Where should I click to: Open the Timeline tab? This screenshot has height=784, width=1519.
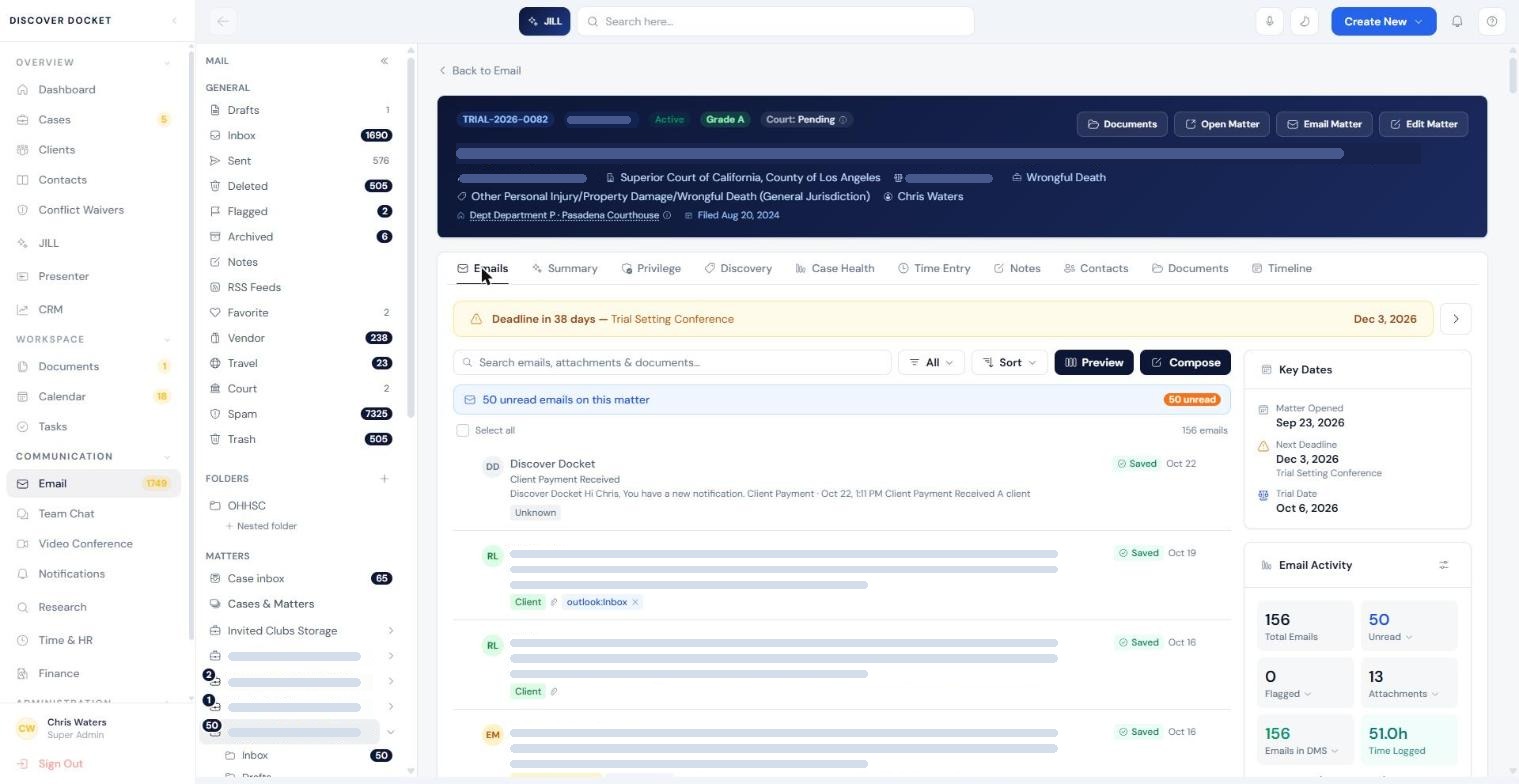point(1282,269)
